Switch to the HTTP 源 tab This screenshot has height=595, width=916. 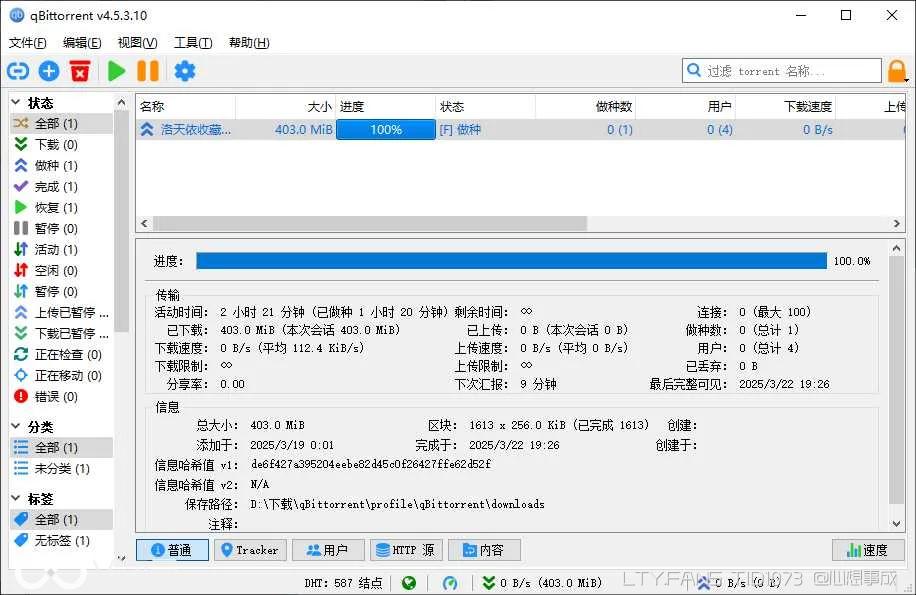click(406, 550)
